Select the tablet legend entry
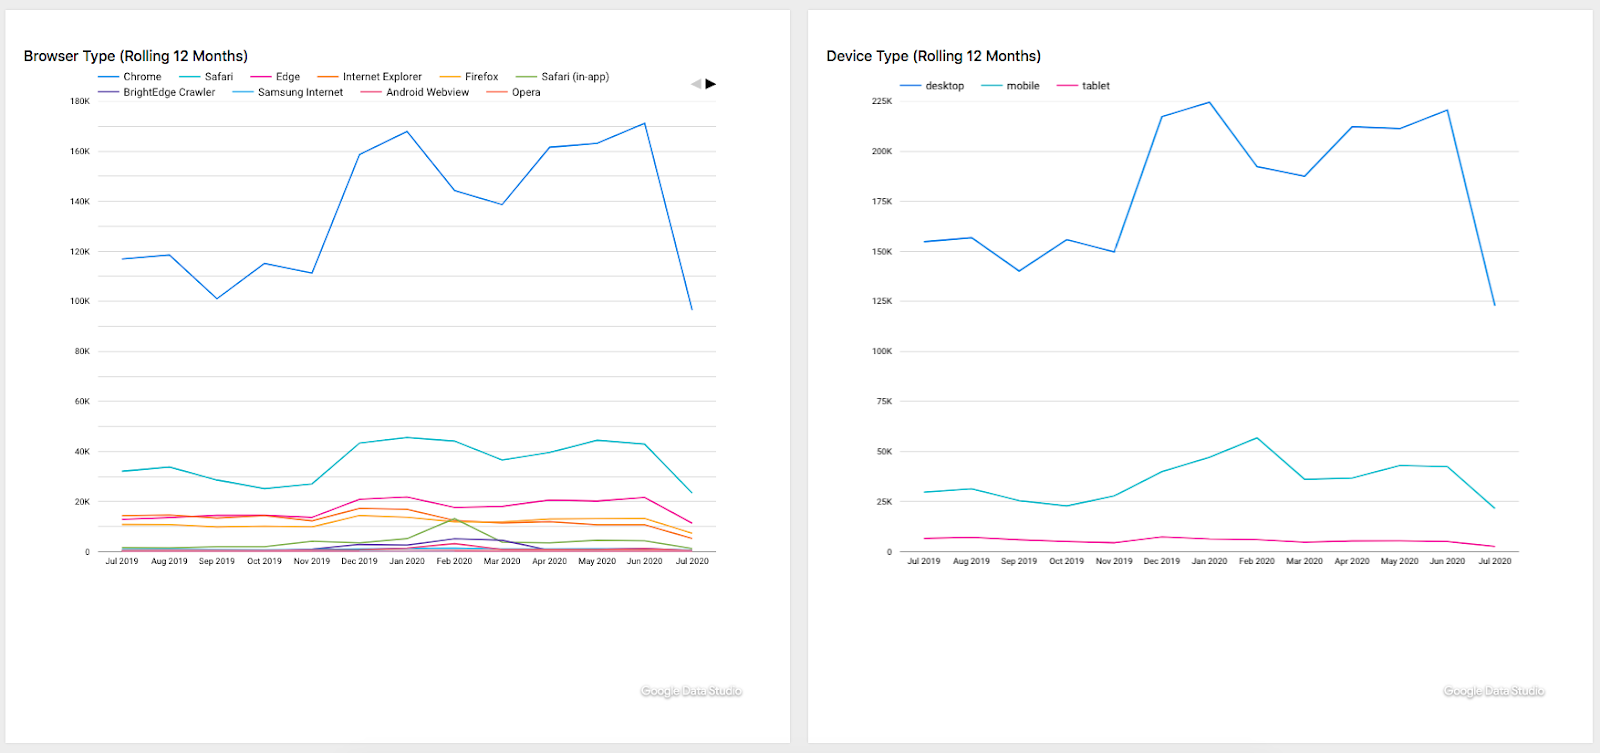The image size is (1600, 753). [x=1084, y=86]
